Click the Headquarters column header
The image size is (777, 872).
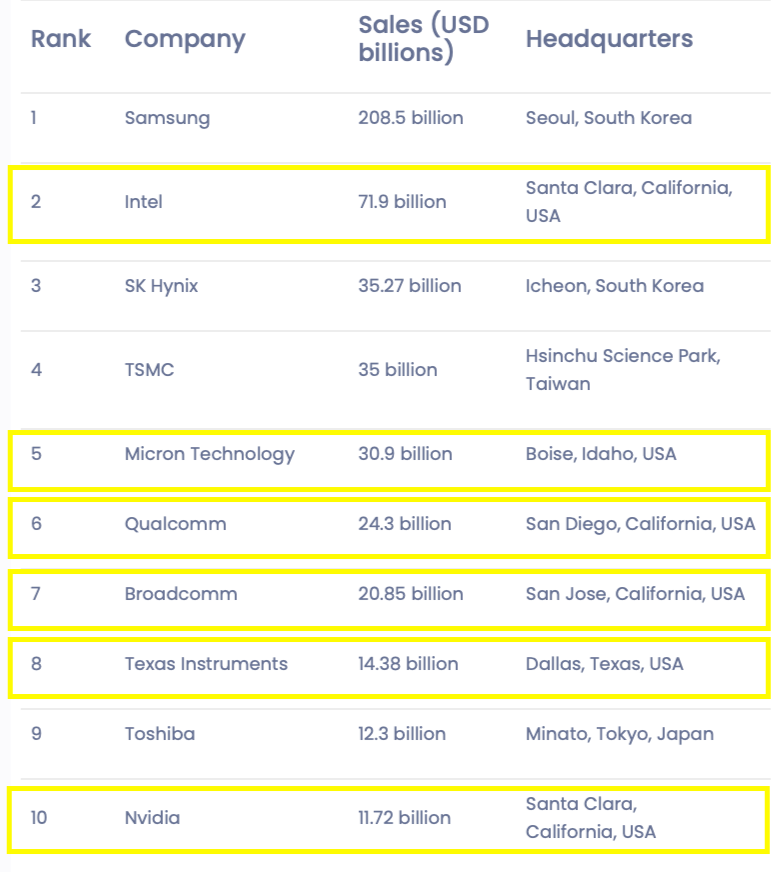(x=609, y=39)
